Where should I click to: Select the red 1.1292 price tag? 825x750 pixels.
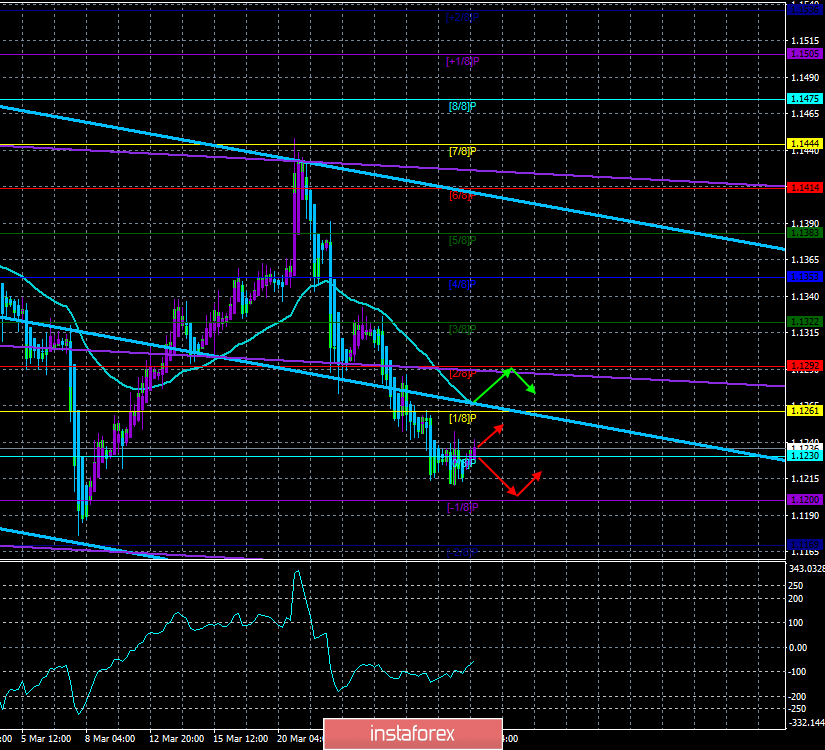click(x=805, y=366)
